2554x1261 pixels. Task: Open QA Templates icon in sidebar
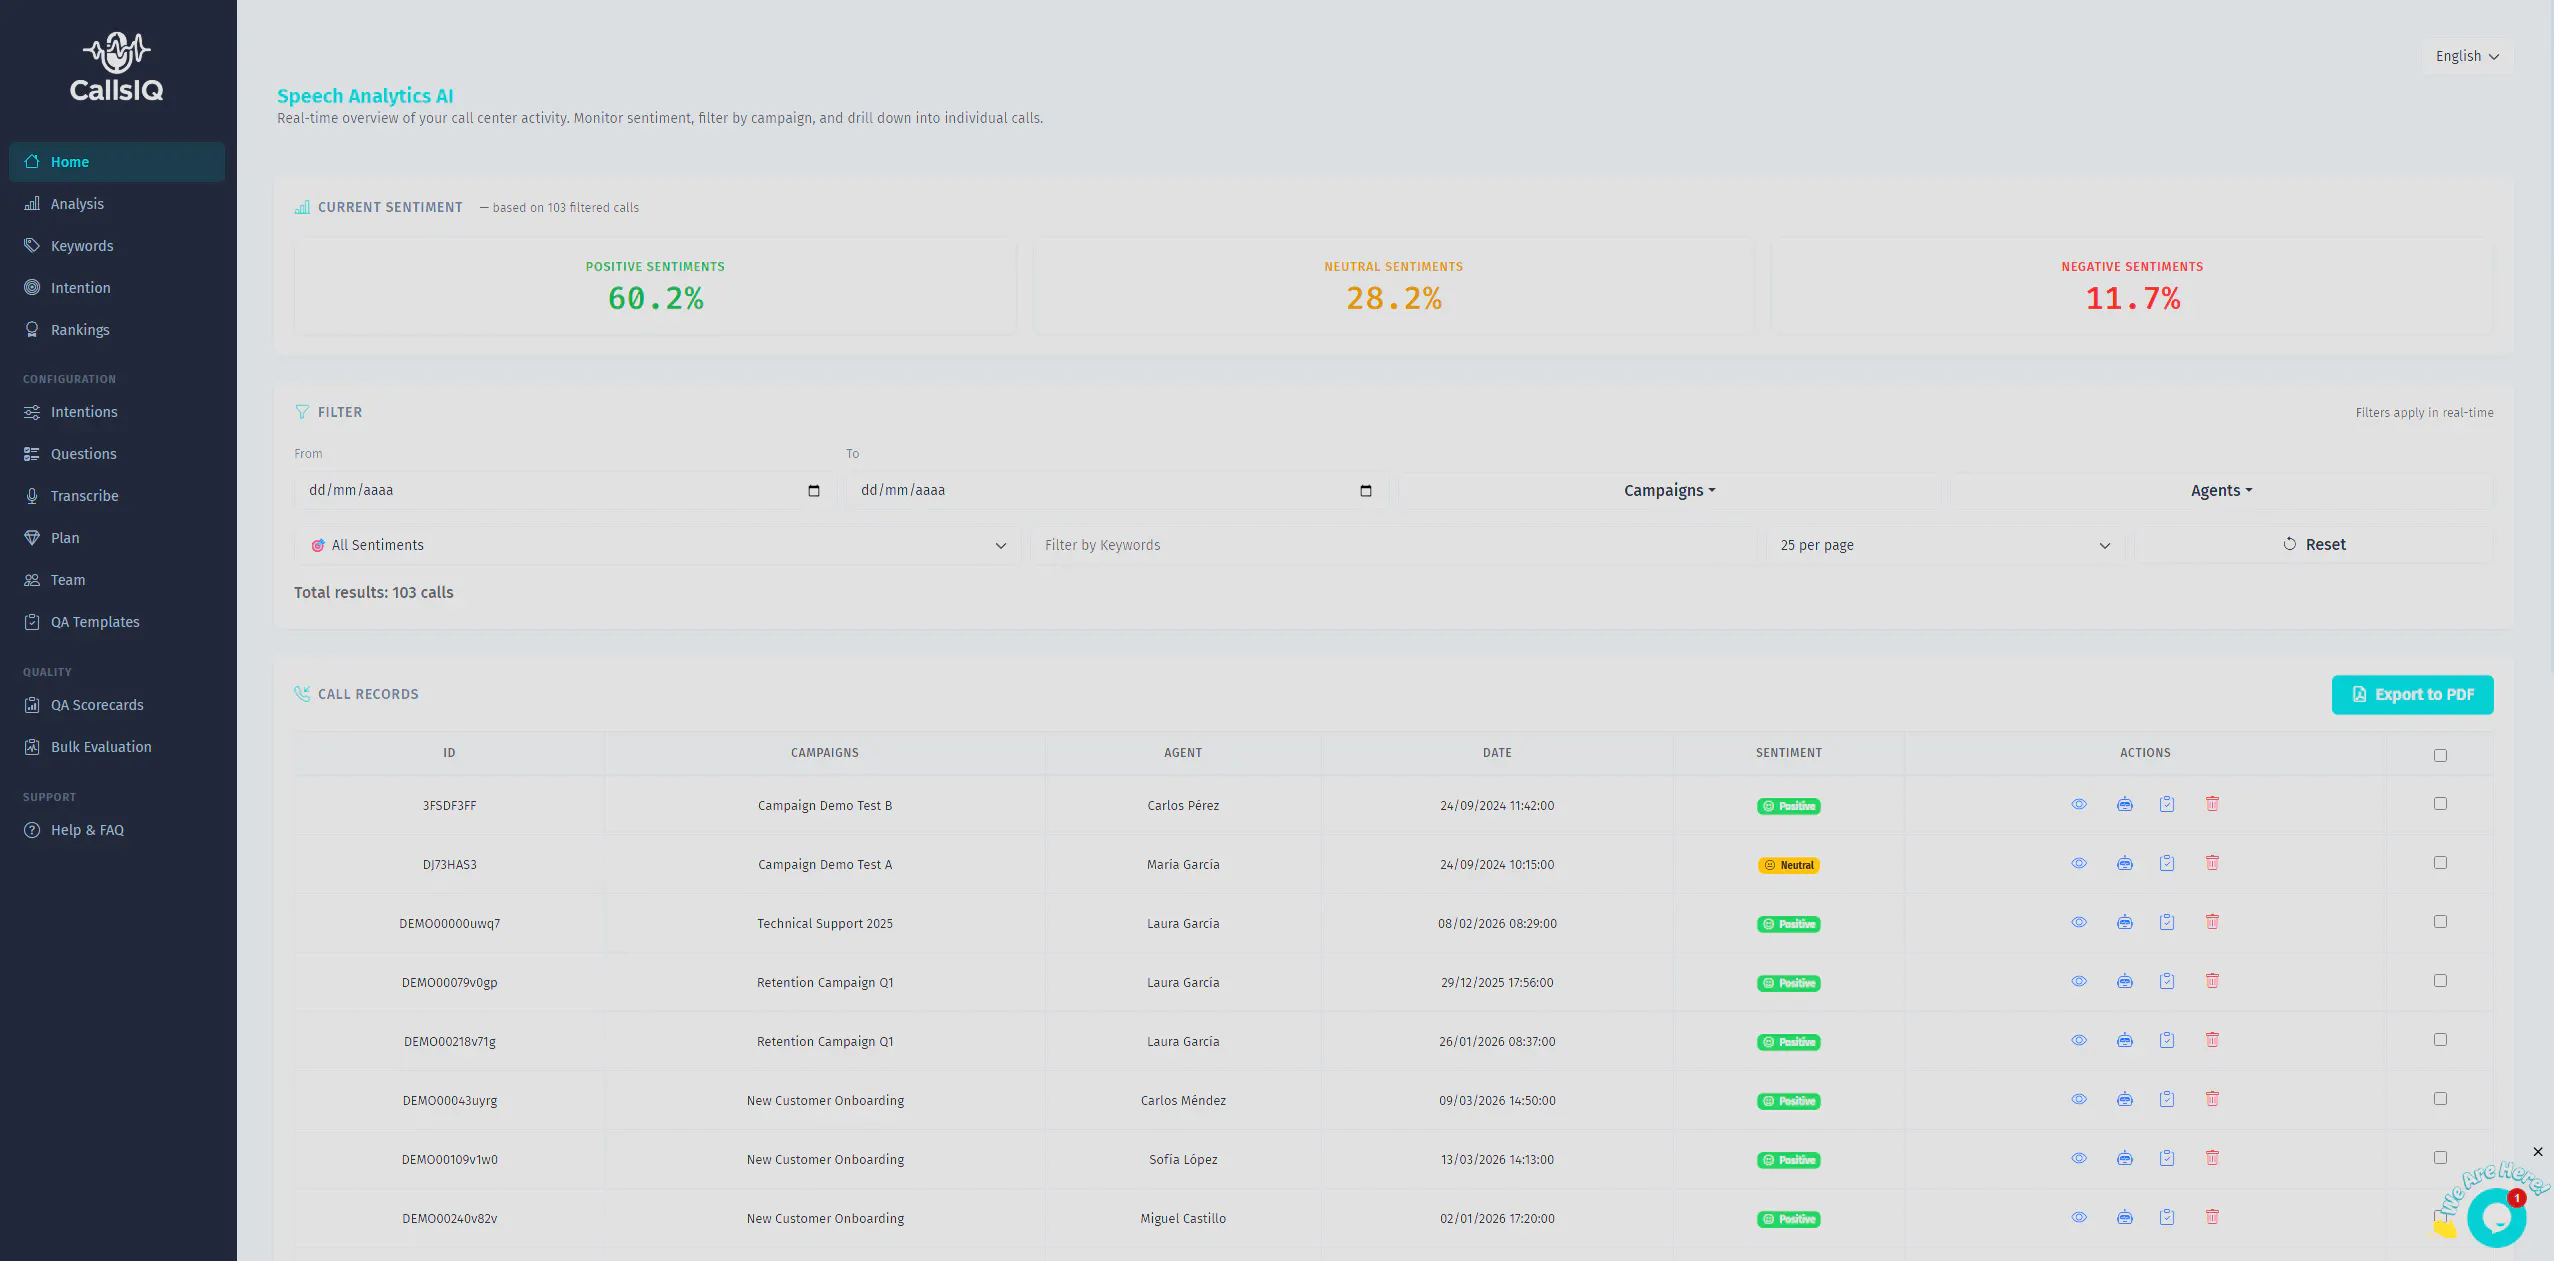coord(32,622)
